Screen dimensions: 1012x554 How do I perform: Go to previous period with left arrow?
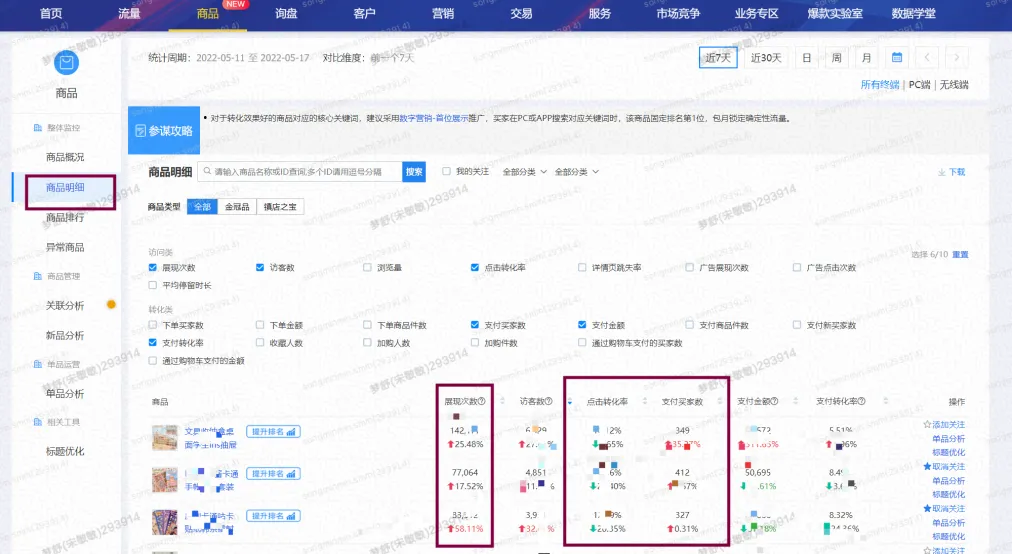point(928,58)
